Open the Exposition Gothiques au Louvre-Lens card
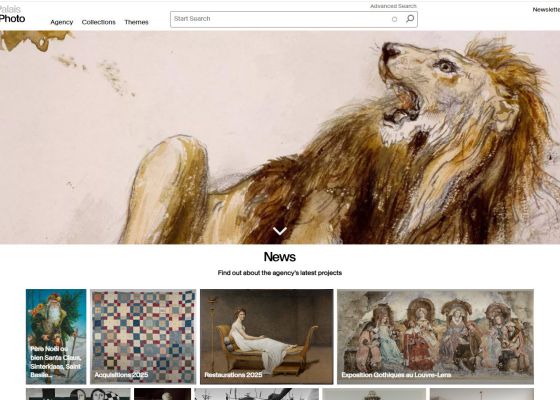560x400 pixels. point(435,336)
